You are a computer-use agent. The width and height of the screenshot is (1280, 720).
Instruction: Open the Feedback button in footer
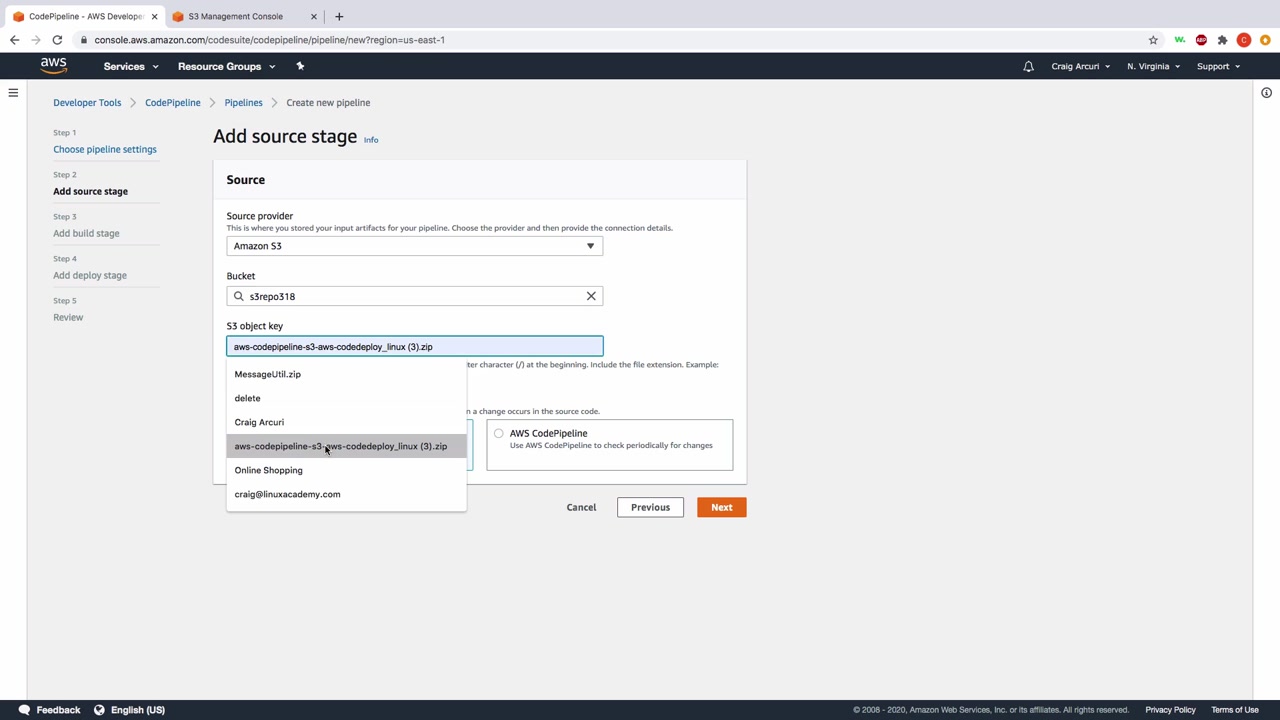[x=49, y=710]
